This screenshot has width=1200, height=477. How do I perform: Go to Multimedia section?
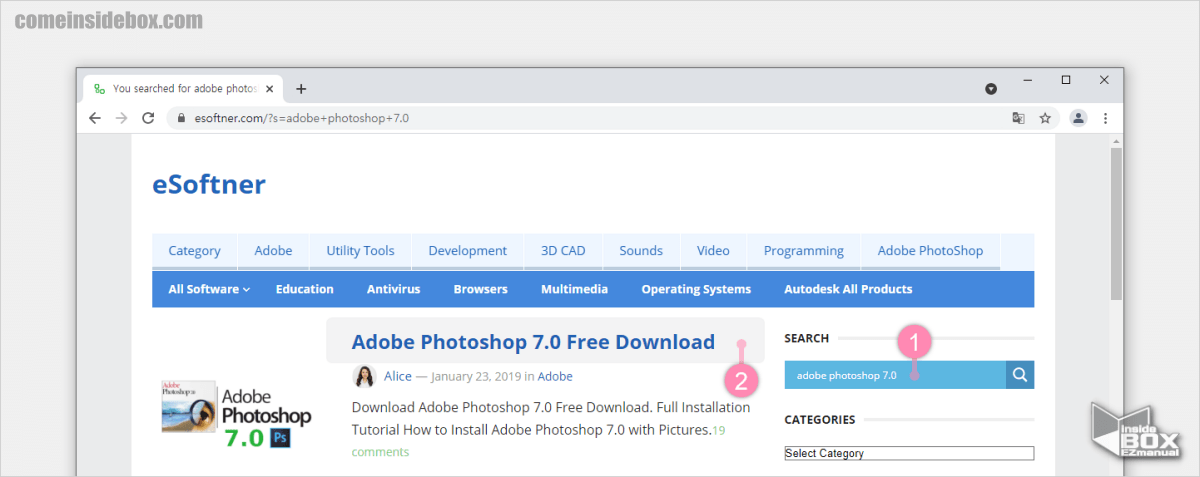tap(574, 289)
